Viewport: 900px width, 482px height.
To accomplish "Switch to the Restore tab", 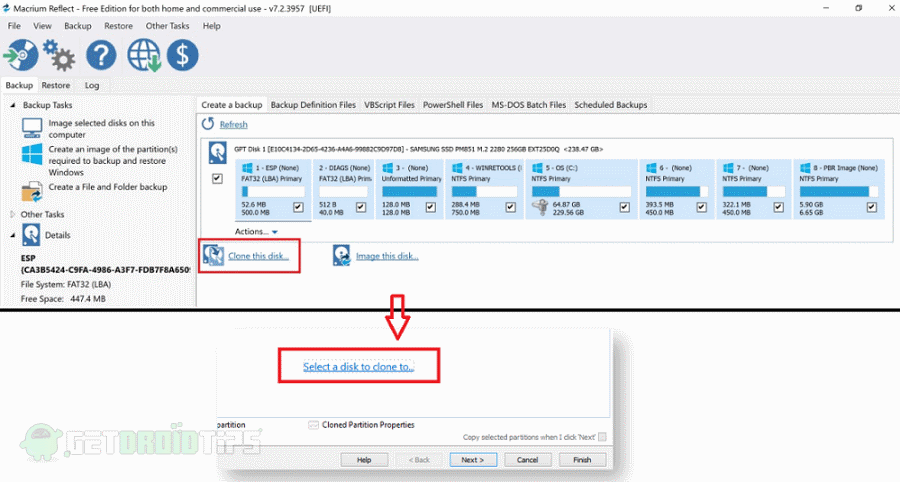I will pyautogui.click(x=56, y=85).
